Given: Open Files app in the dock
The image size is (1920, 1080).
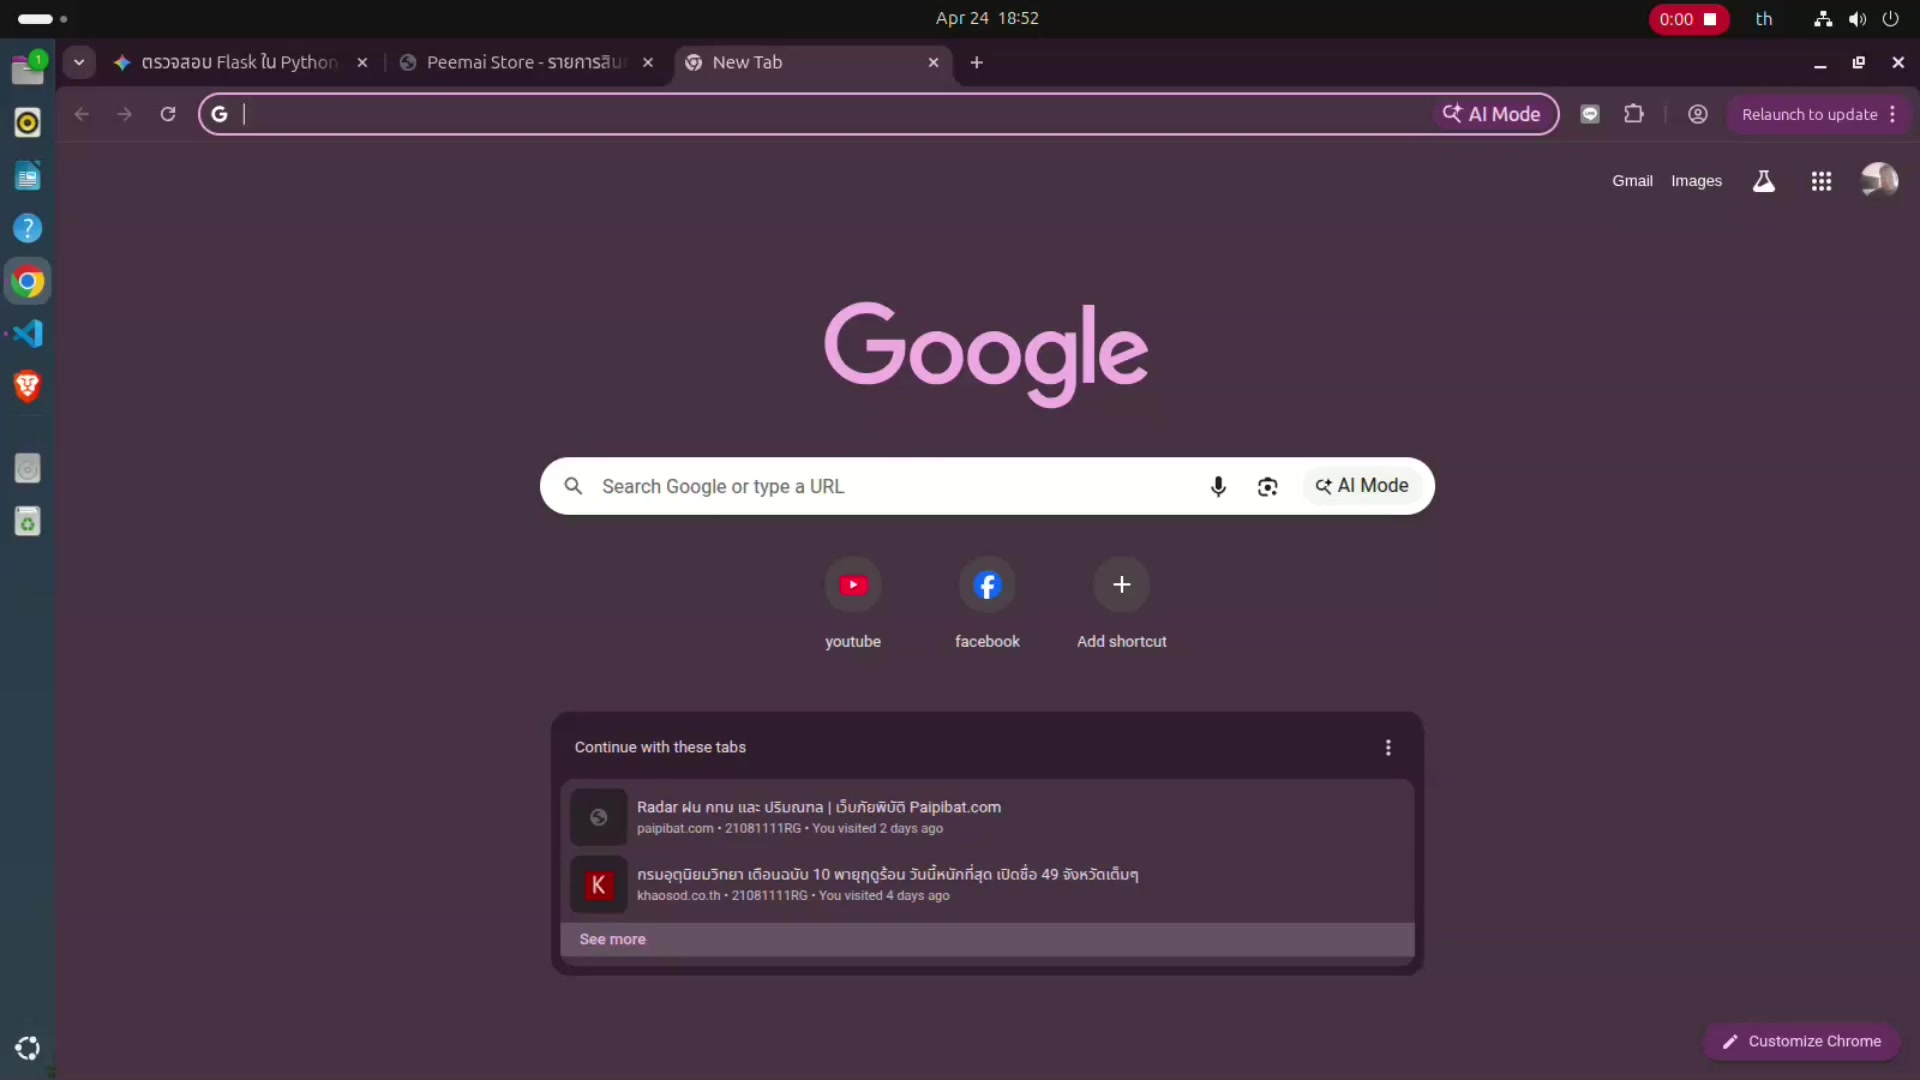Looking at the screenshot, I should (27, 68).
